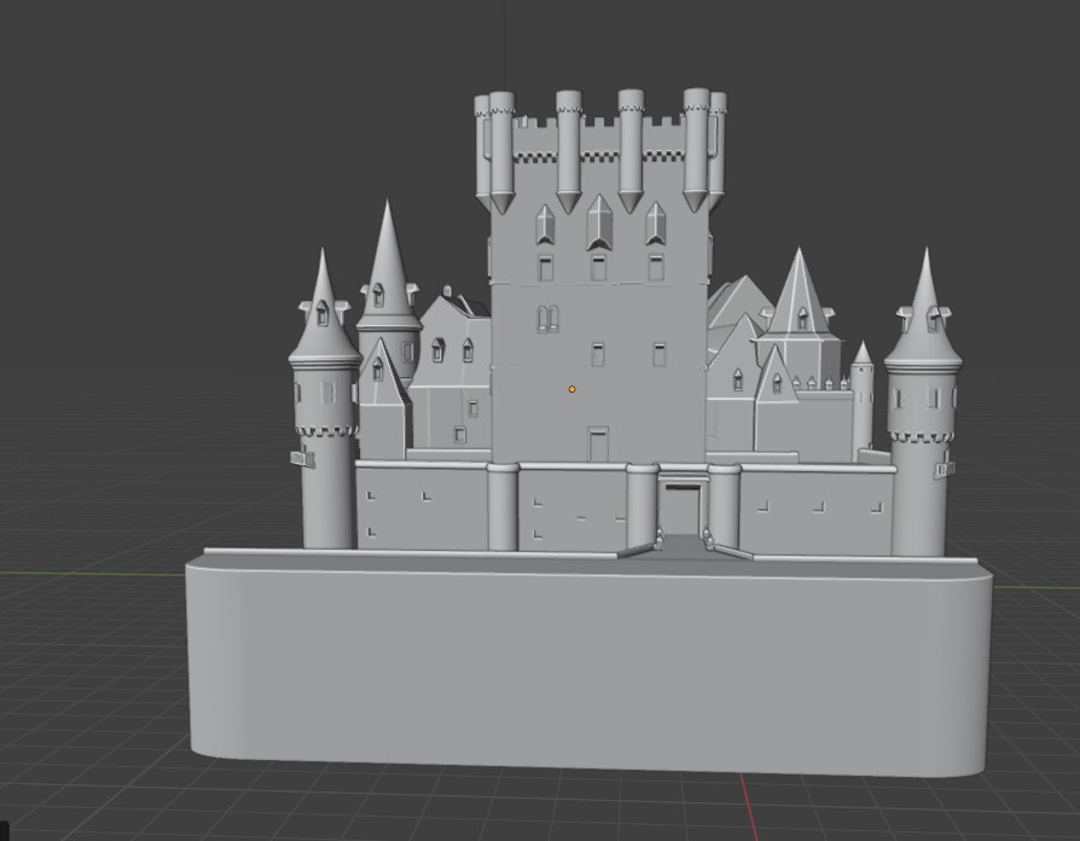Select the round pillar on left front wall
Viewport: 1080px width, 841px height.
(503, 508)
